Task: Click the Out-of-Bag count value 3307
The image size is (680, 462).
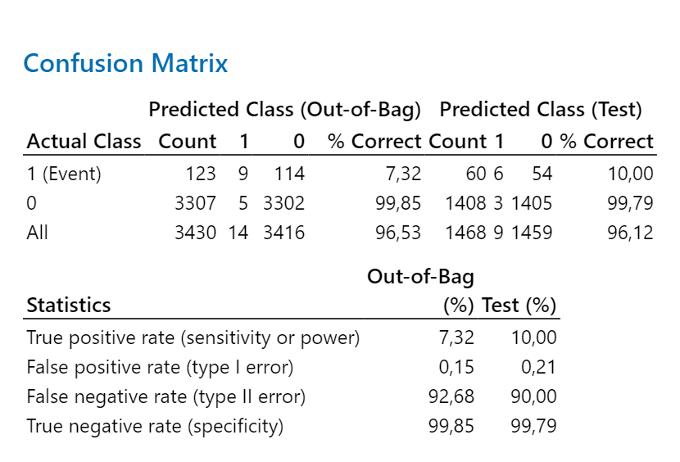Action: click(195, 203)
